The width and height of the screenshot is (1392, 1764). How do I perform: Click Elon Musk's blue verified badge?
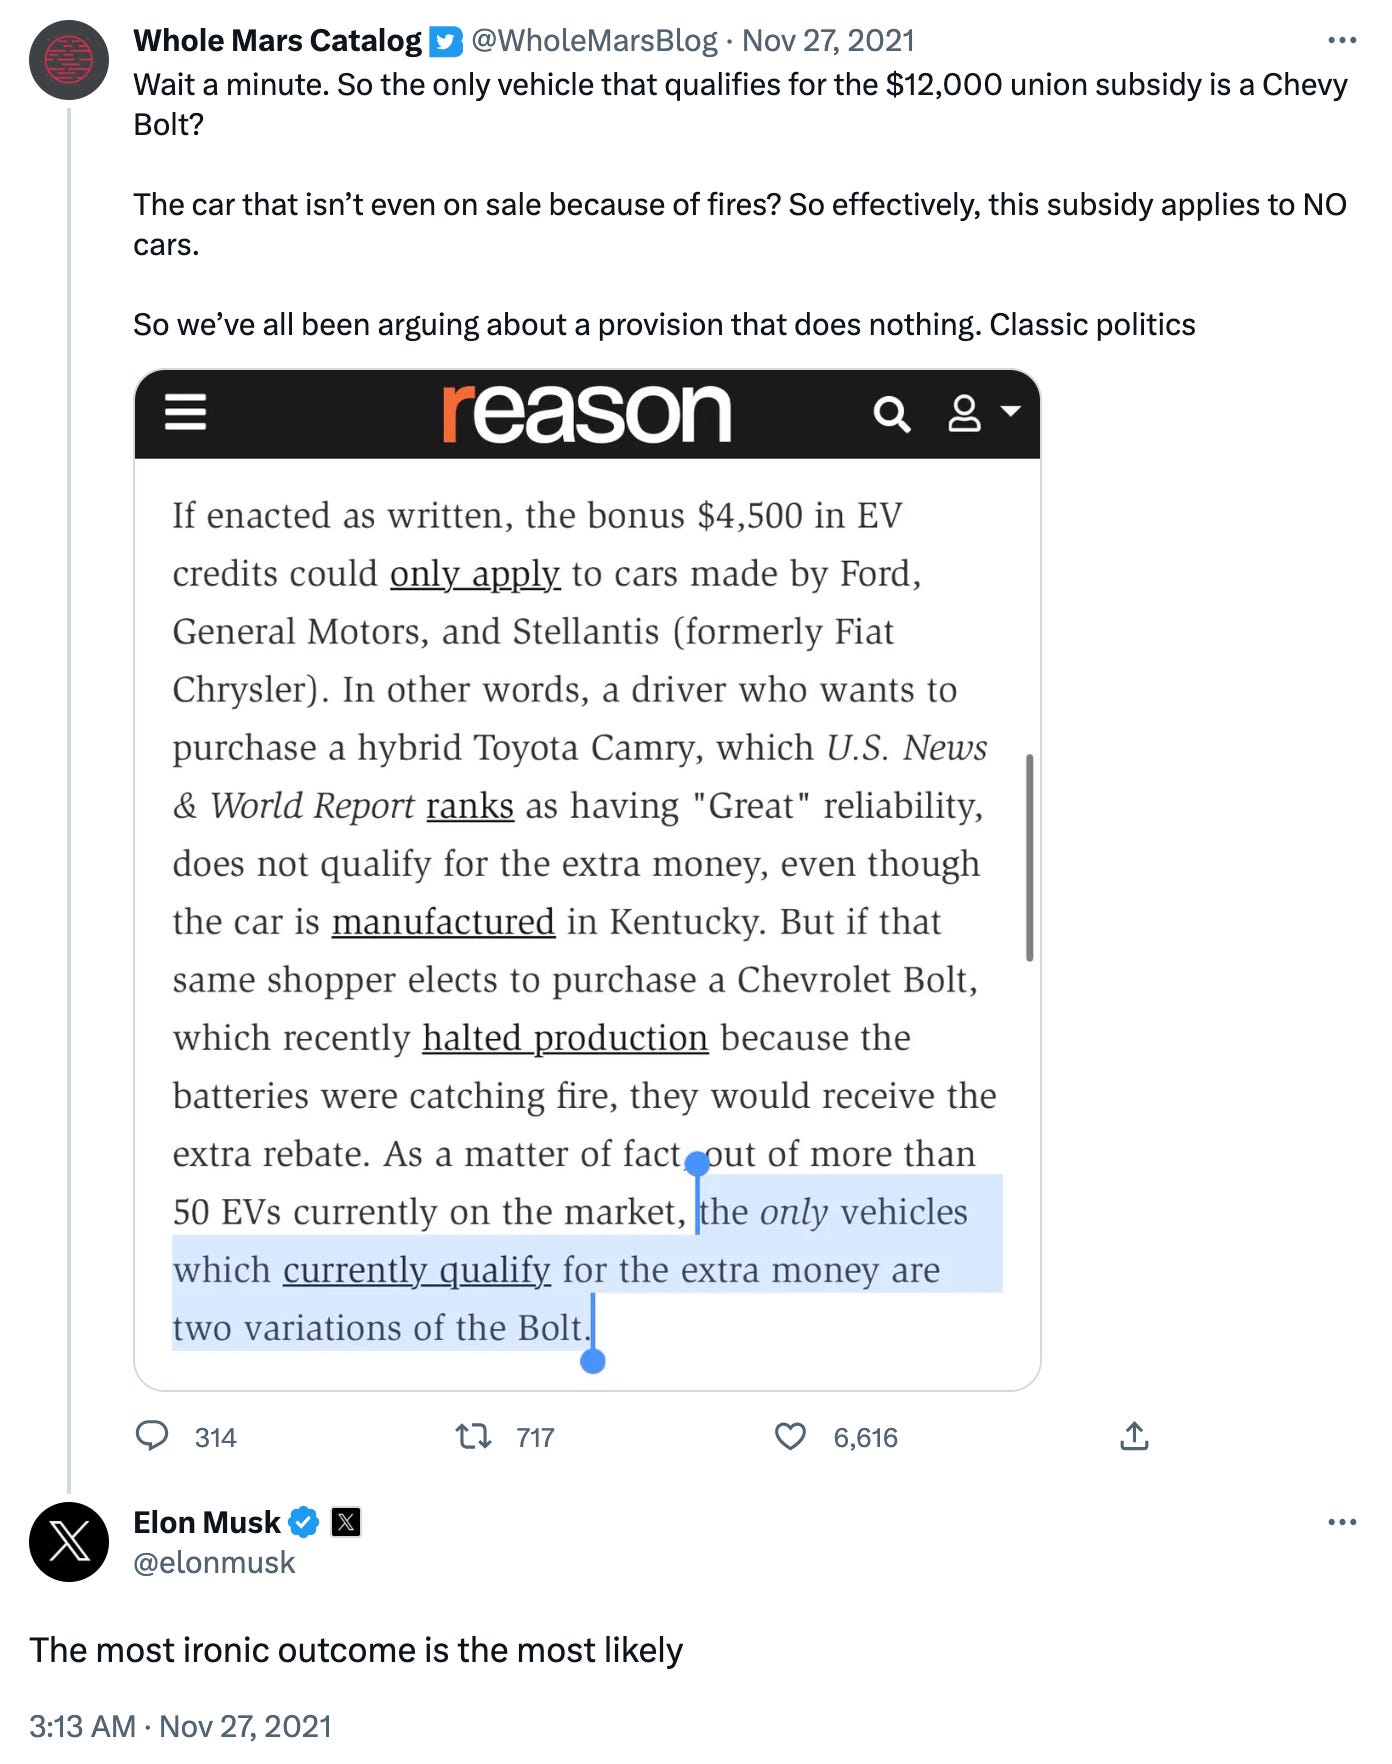click(x=303, y=1522)
